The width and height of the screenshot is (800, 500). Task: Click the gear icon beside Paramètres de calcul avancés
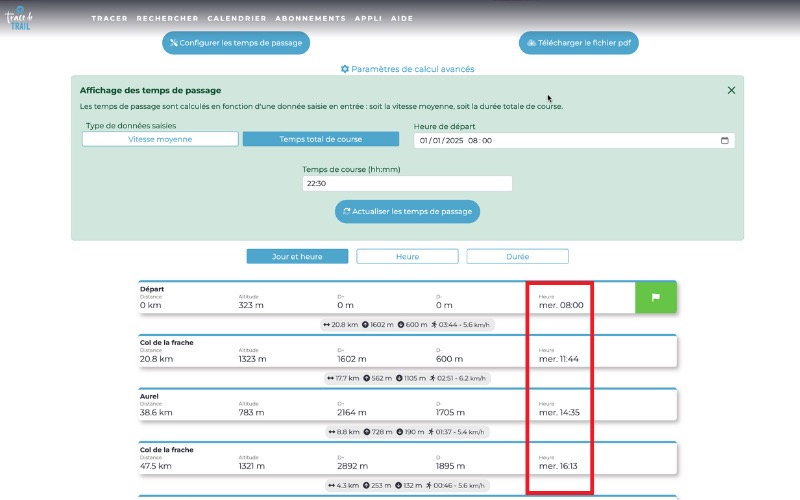click(x=345, y=69)
